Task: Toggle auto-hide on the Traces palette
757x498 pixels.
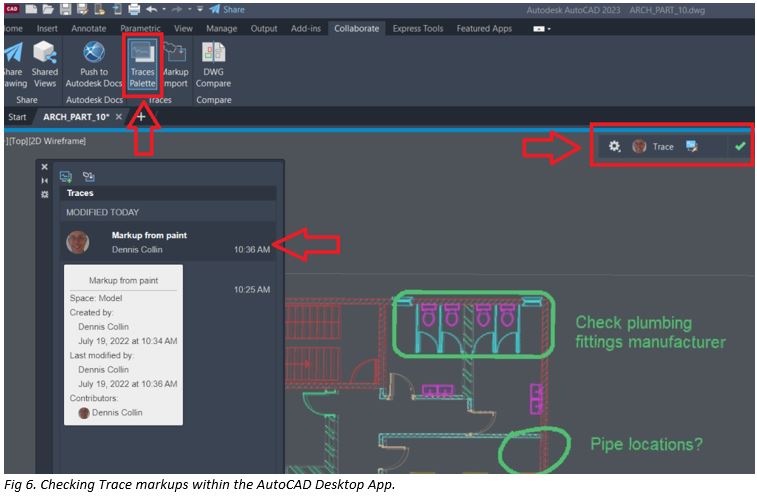Action: [44, 180]
